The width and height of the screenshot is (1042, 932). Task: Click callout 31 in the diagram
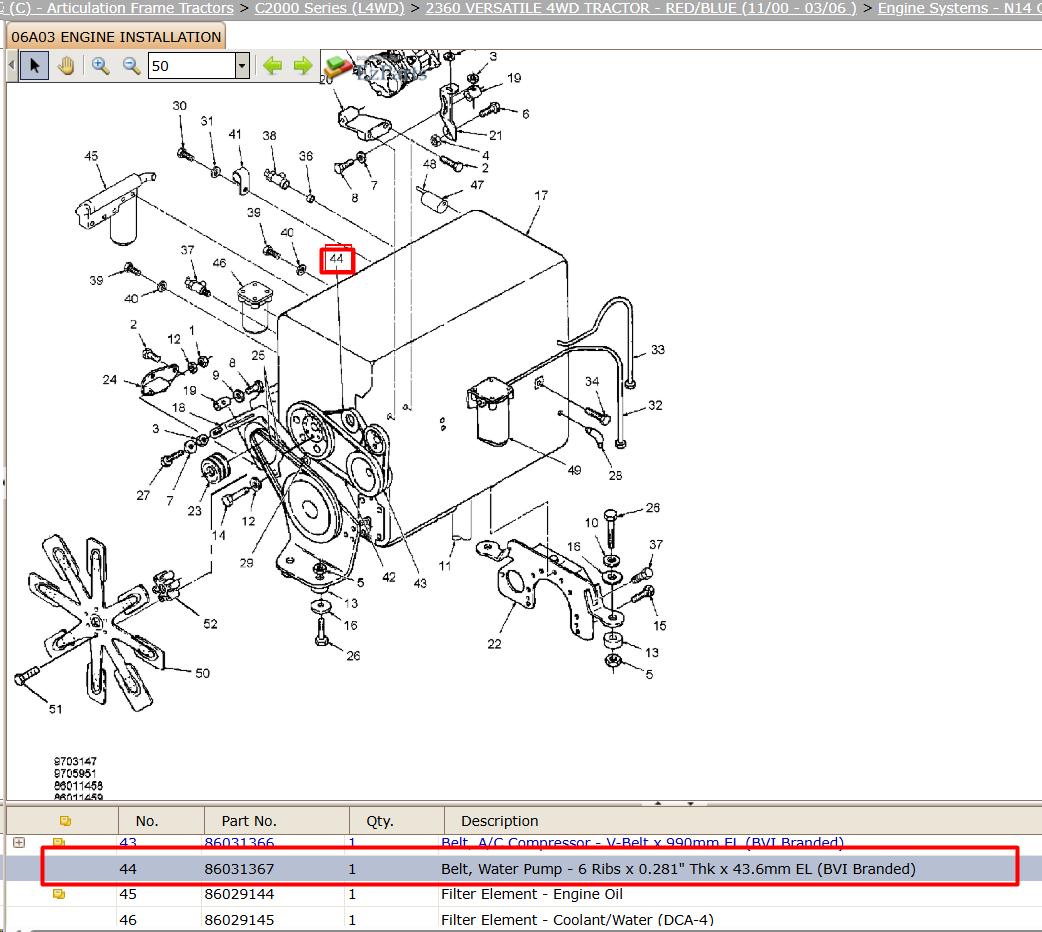click(207, 121)
